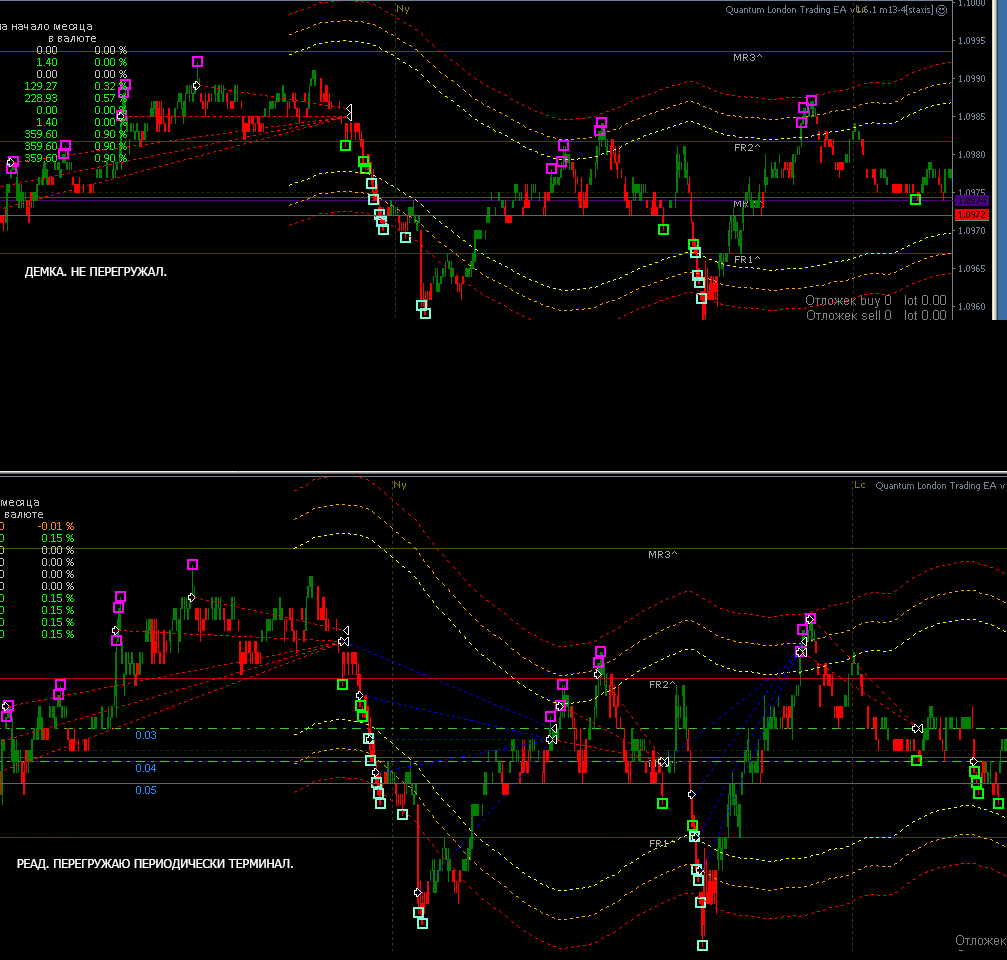Click the lowest cyan marker below FR1^ in ДЕМКА chart

[x=701, y=298]
